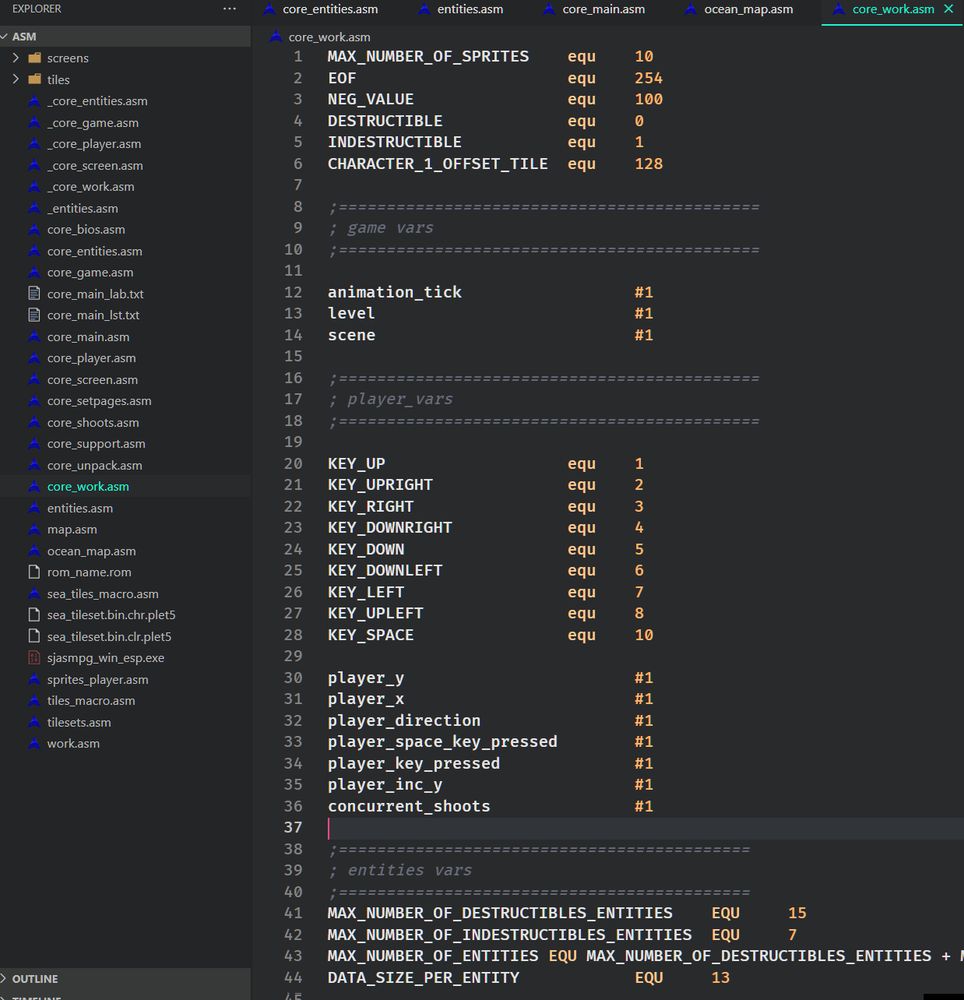Switch to the core_main.asm tab
964x1000 pixels.
pyautogui.click(x=603, y=9)
